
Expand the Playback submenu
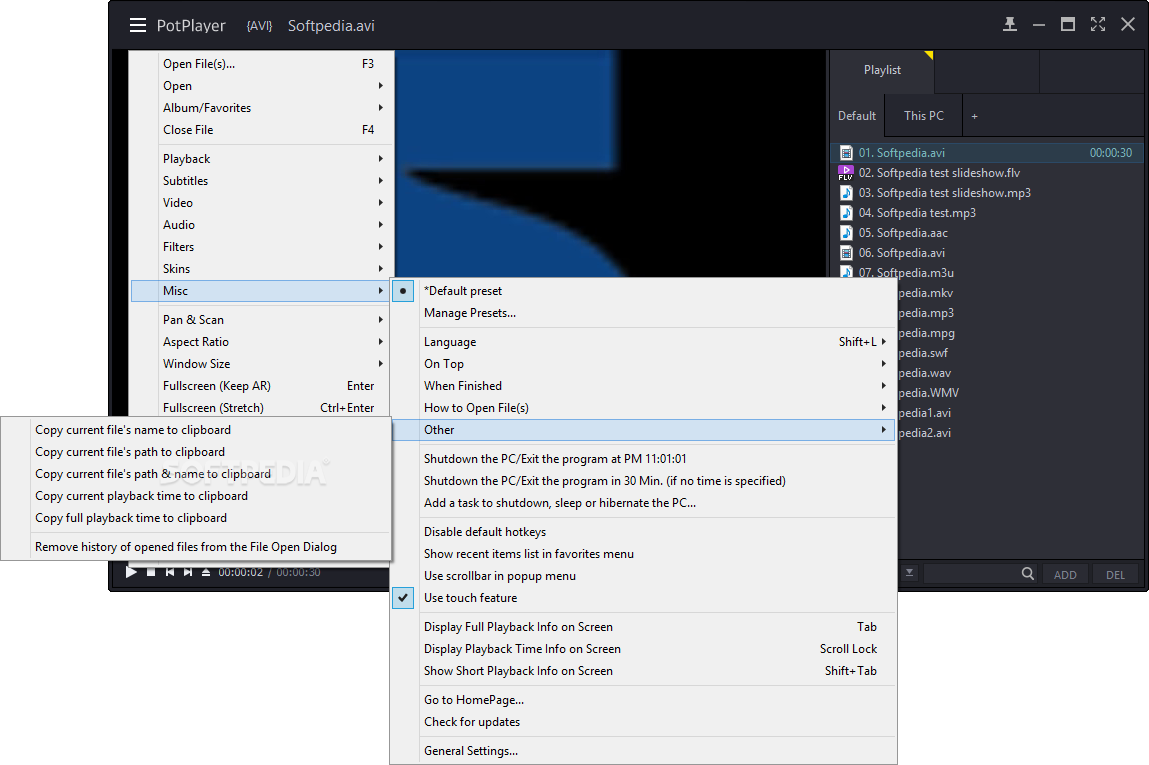[259, 159]
